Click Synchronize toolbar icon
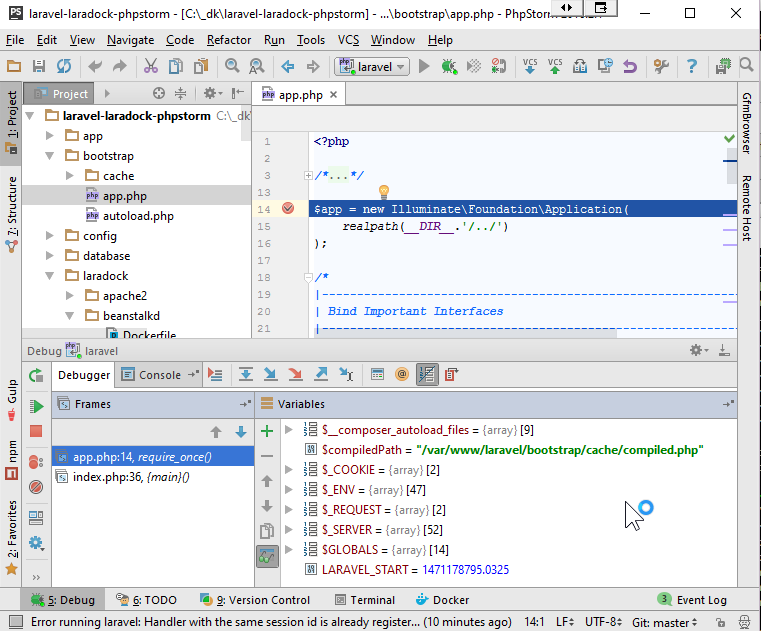 coord(64,66)
